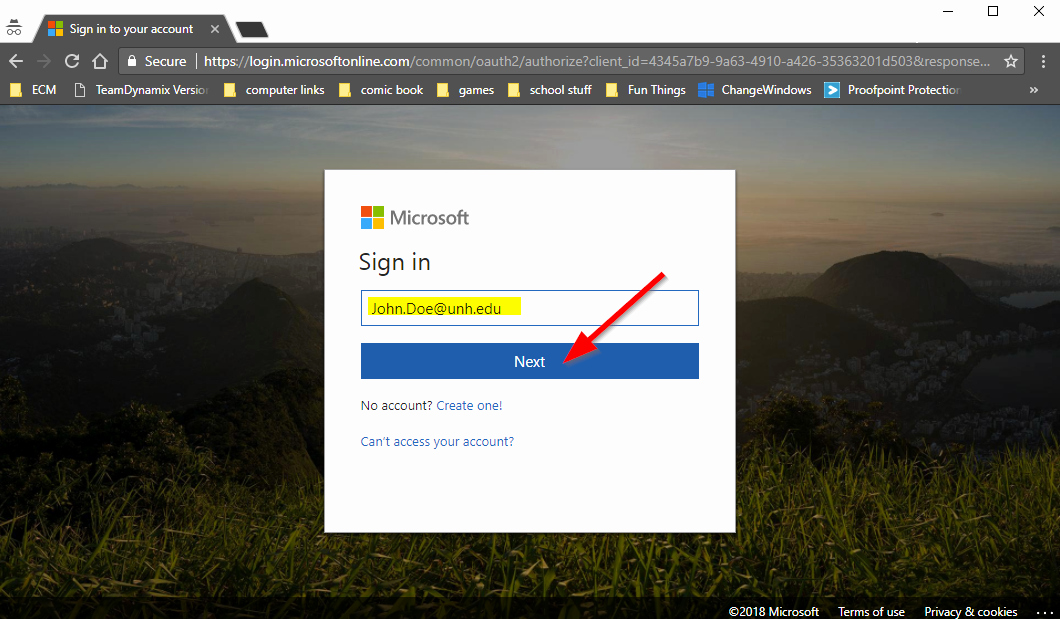Open the ChangeWindows bookmark
The image size is (1060, 619).
click(x=755, y=90)
